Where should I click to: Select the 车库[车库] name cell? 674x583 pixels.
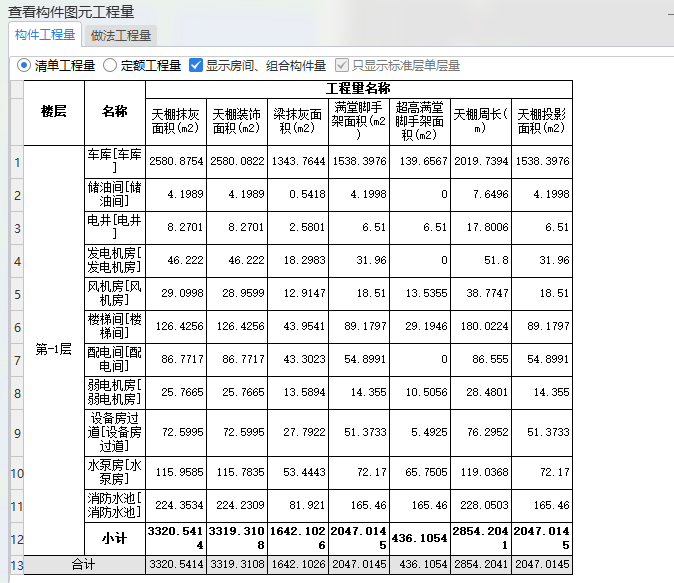click(115, 162)
